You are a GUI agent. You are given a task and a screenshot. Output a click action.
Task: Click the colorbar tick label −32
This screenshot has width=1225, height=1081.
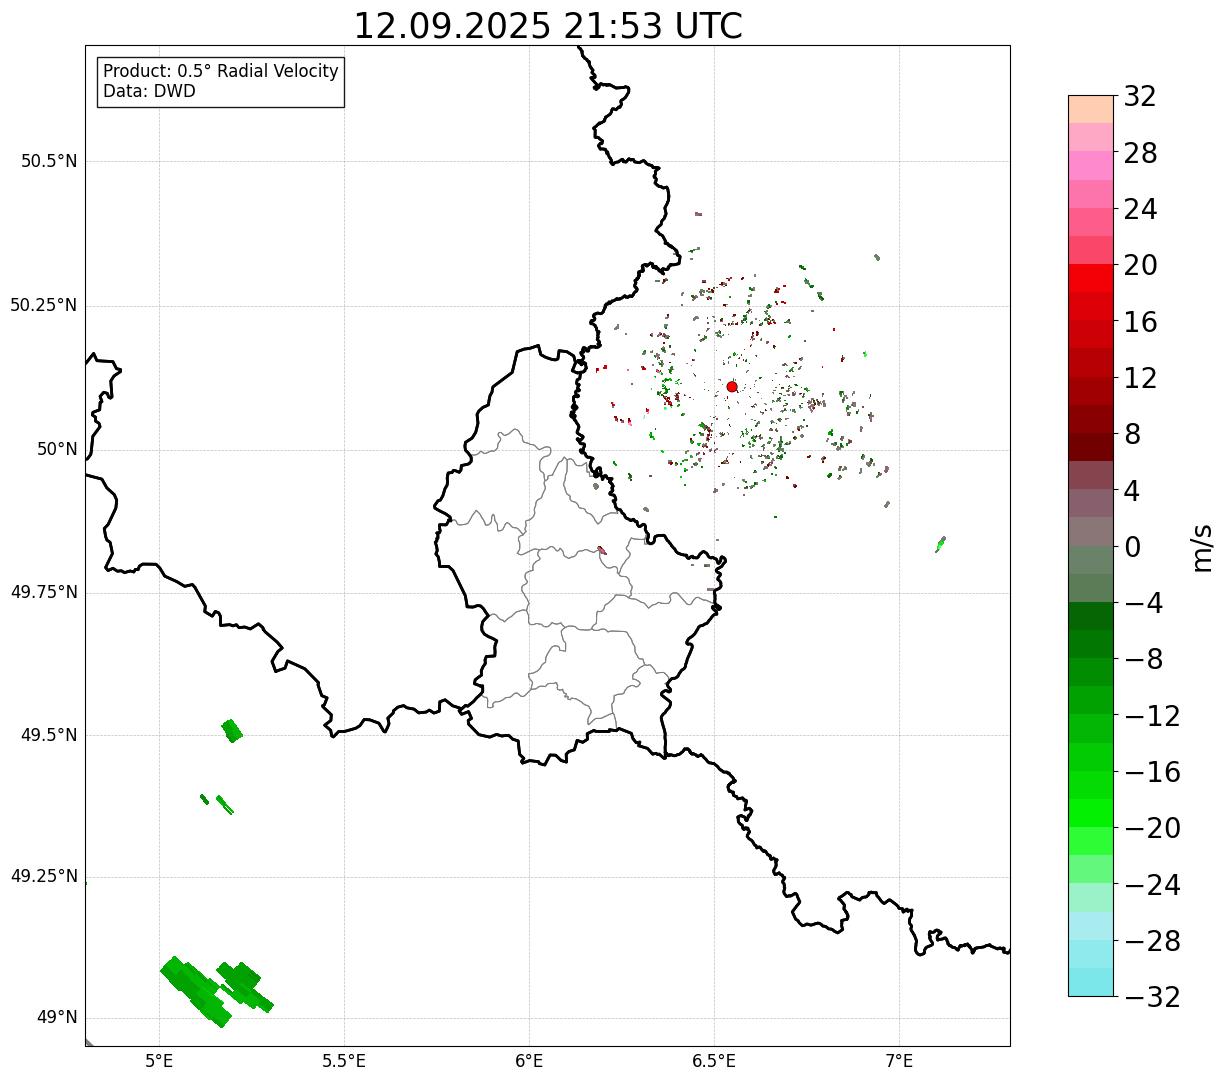click(1152, 997)
